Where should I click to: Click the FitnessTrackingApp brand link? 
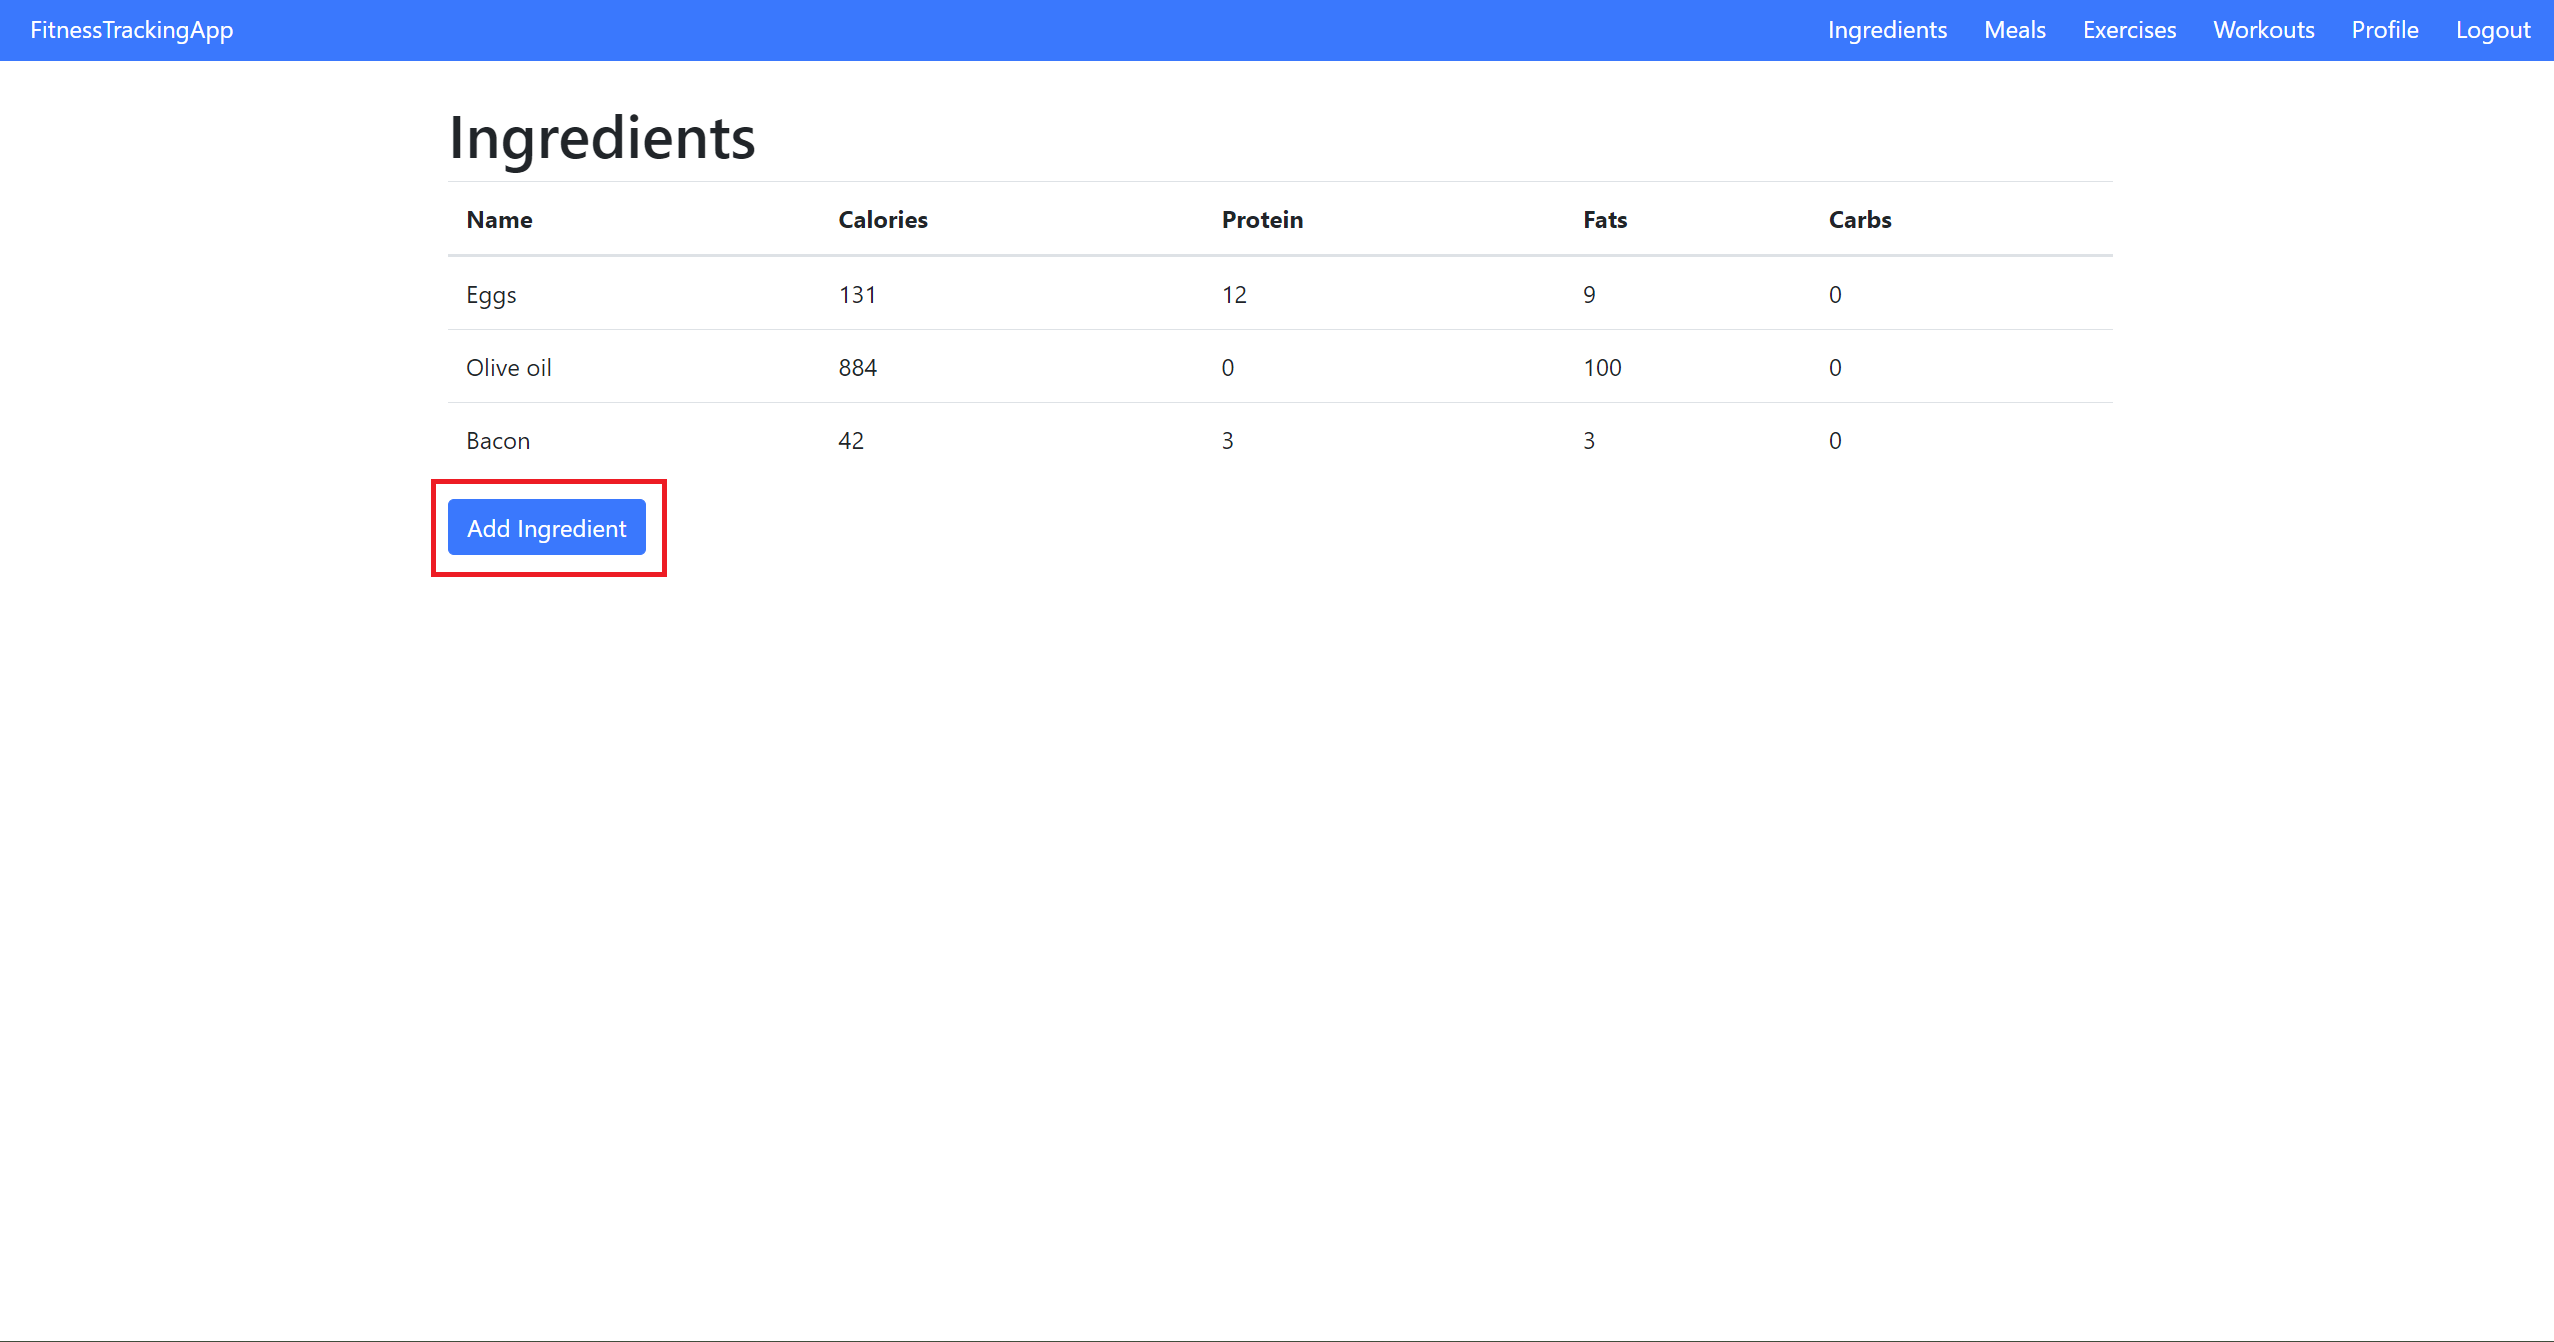(132, 30)
